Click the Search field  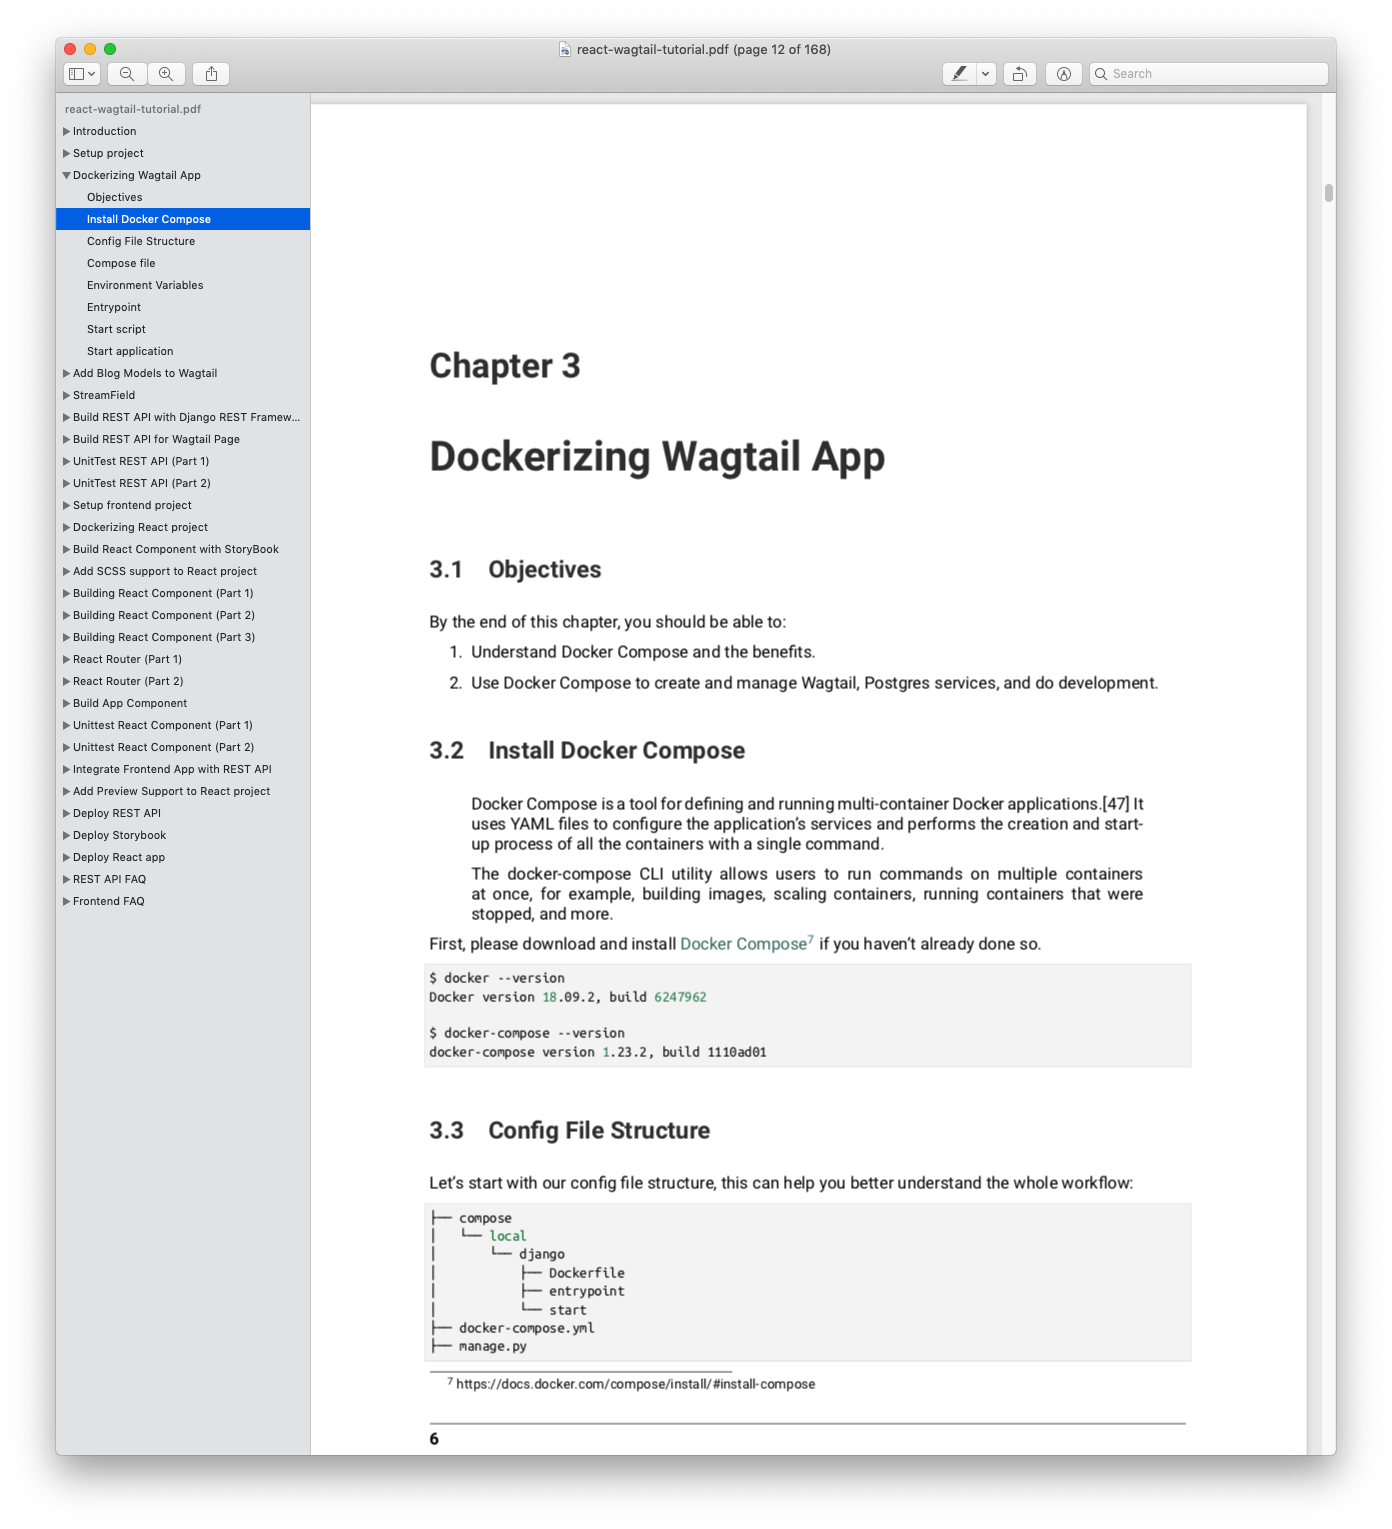click(x=1208, y=74)
